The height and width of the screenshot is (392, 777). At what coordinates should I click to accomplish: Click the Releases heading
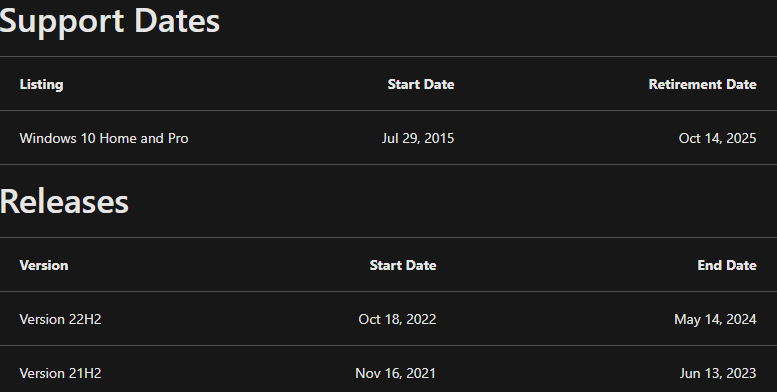64,202
